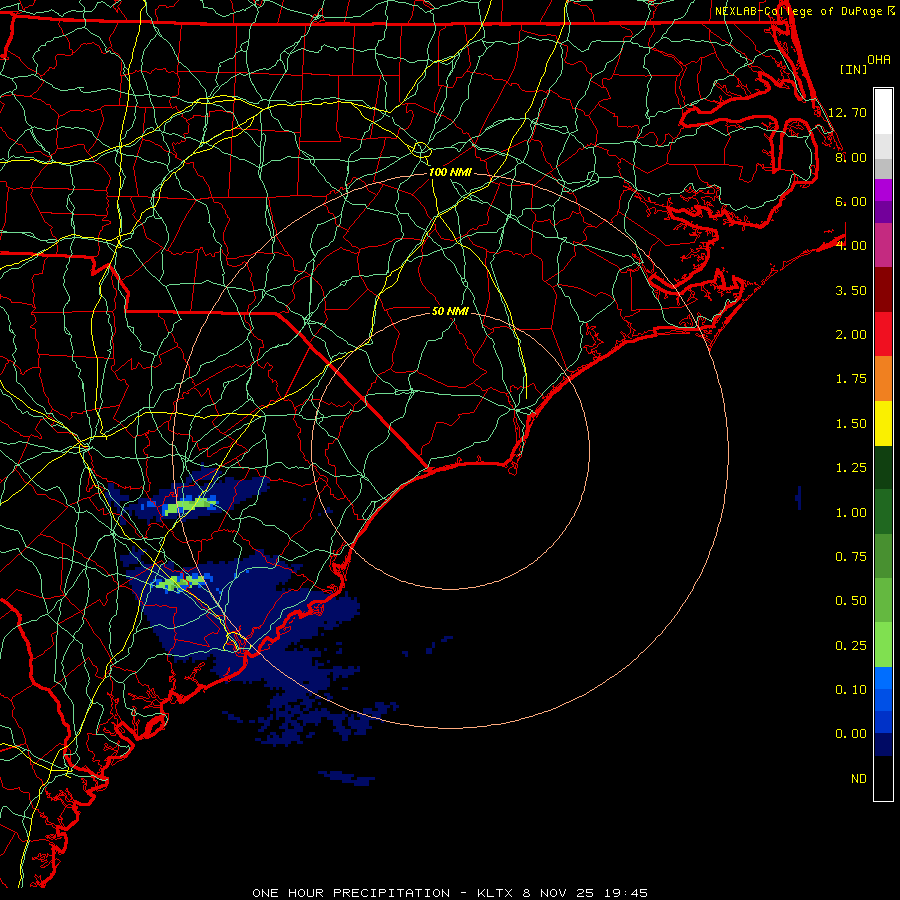900x900 pixels.
Task: Click the '1.50' legend value
Action: 851,424
